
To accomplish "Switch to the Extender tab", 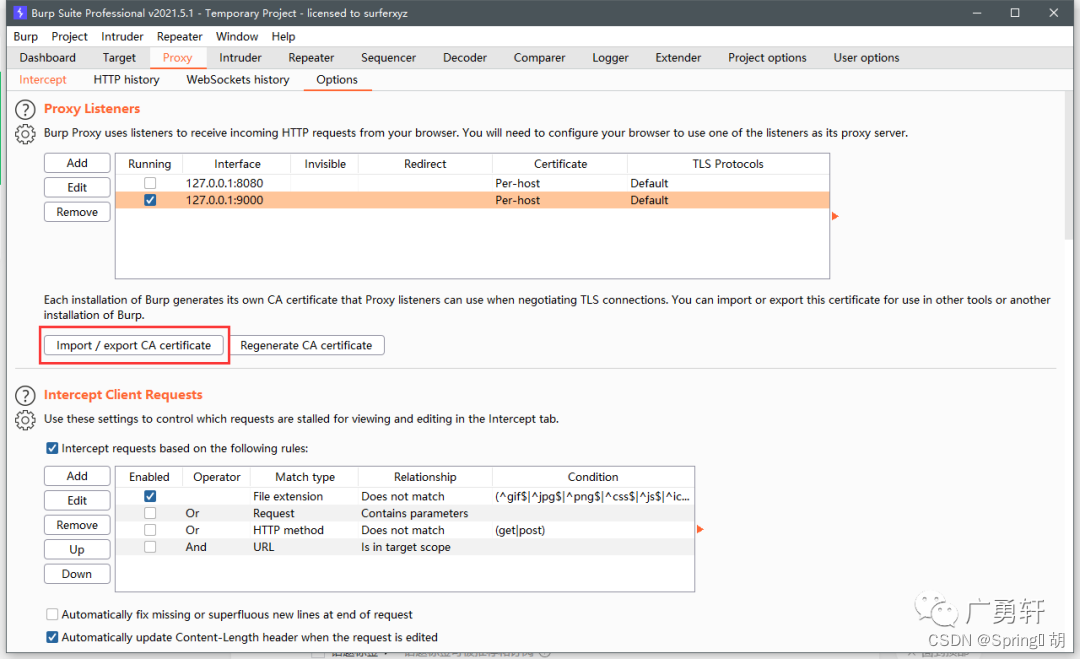I will [678, 58].
